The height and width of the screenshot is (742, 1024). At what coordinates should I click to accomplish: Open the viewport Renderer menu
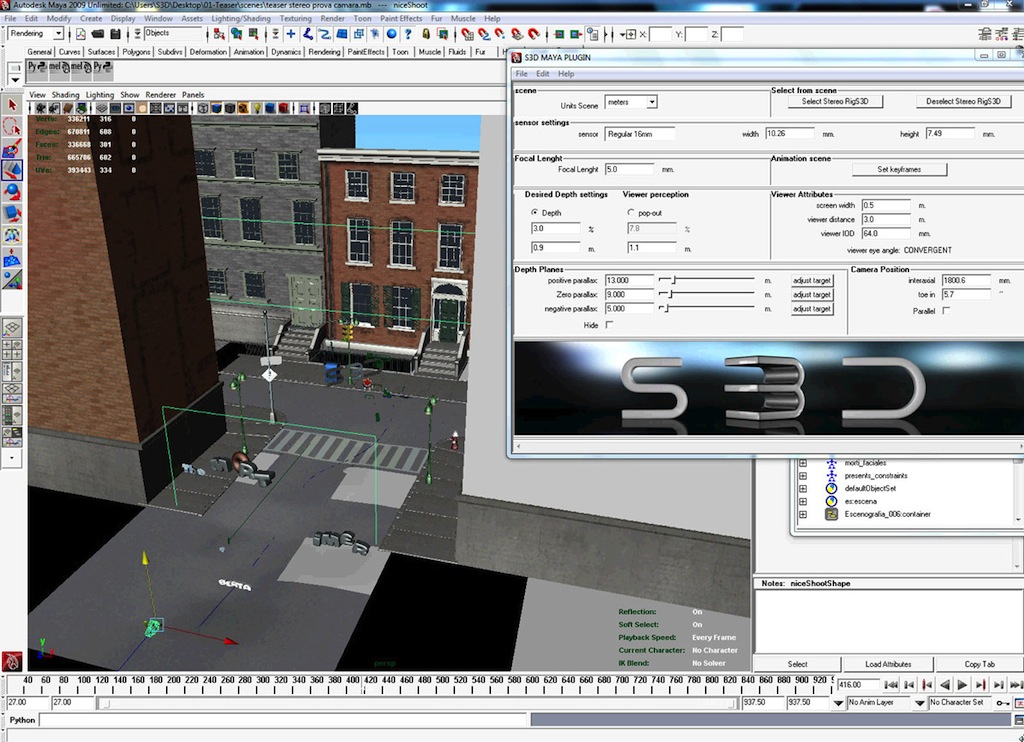[161, 95]
